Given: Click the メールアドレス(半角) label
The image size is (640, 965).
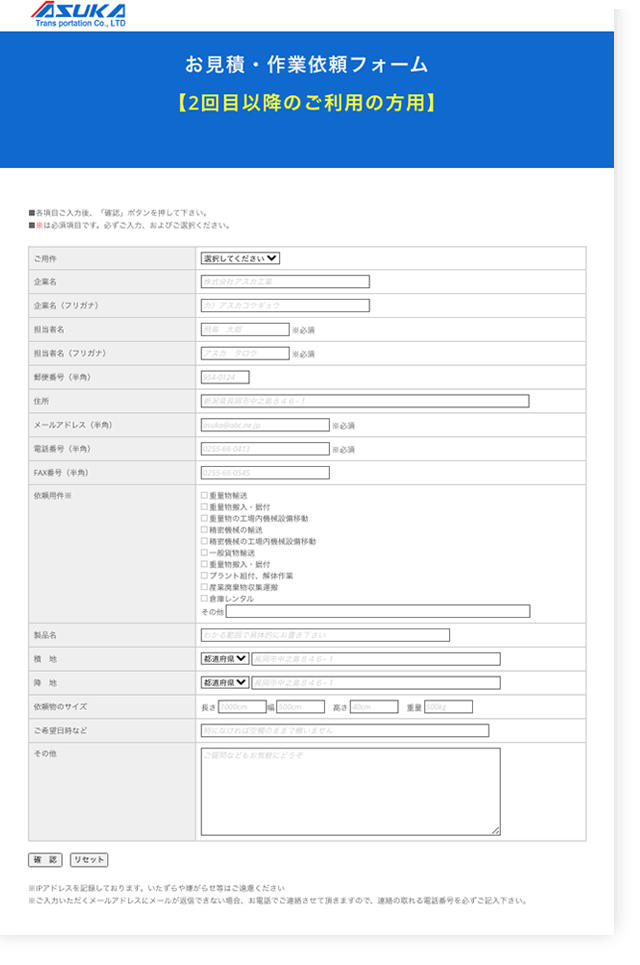Looking at the screenshot, I should pyautogui.click(x=73, y=425).
